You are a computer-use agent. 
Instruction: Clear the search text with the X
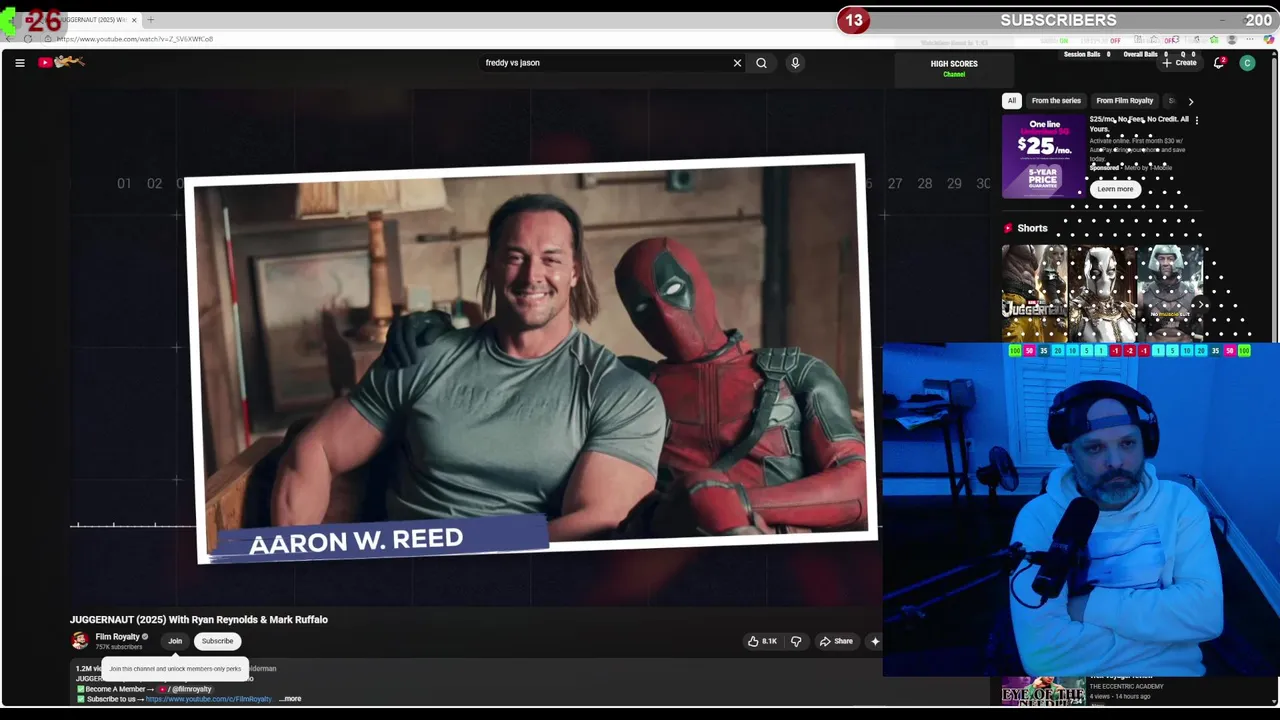click(x=737, y=63)
